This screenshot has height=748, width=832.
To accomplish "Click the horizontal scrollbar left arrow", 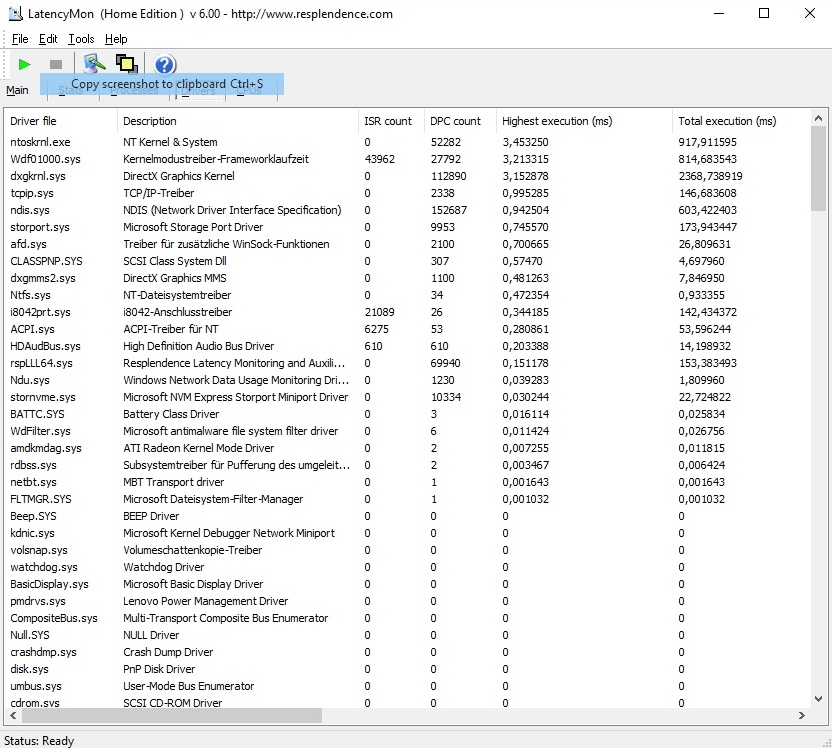I will [x=13, y=716].
